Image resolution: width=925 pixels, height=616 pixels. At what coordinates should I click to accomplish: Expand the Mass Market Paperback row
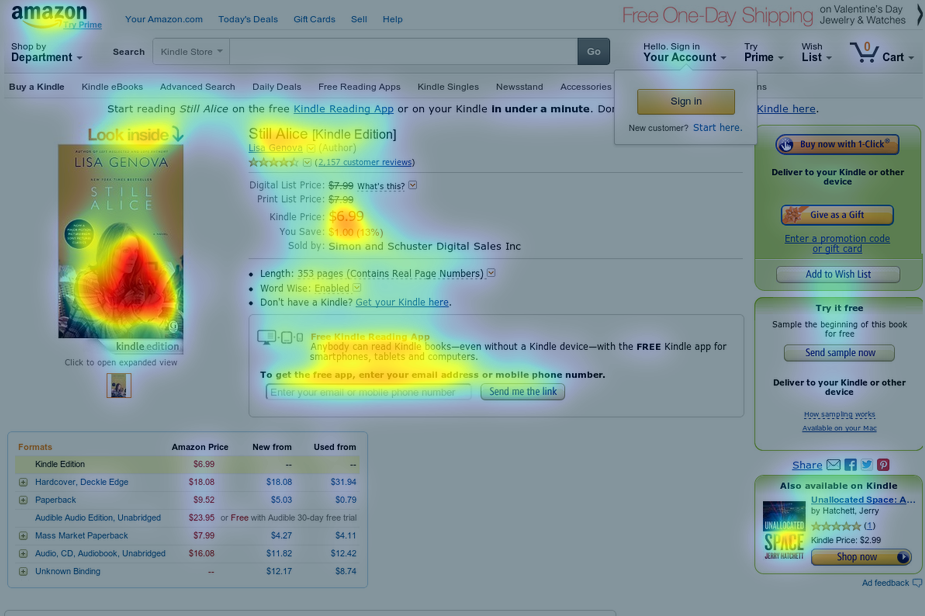[23, 536]
